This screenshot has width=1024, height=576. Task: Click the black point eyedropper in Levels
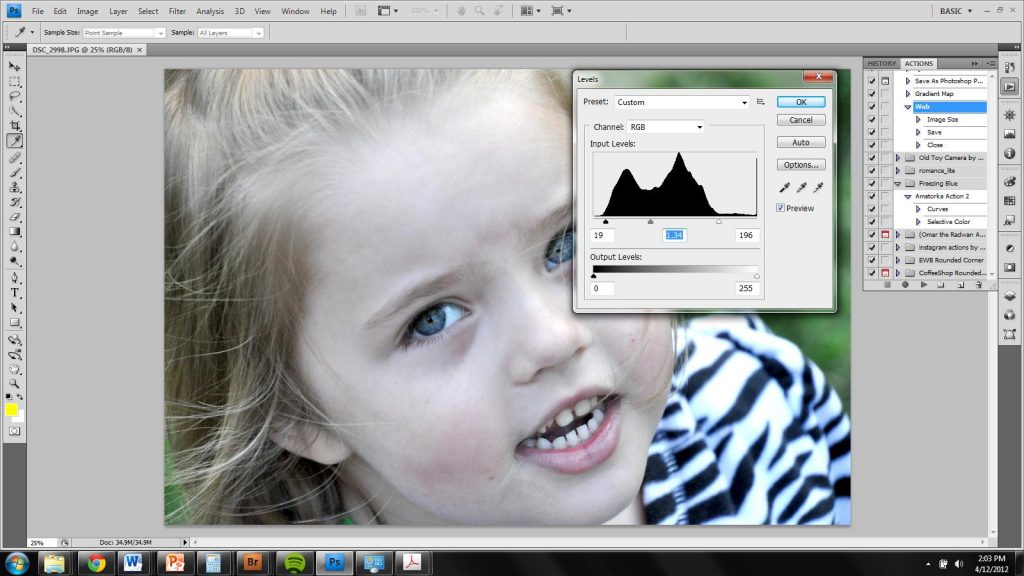(786, 187)
